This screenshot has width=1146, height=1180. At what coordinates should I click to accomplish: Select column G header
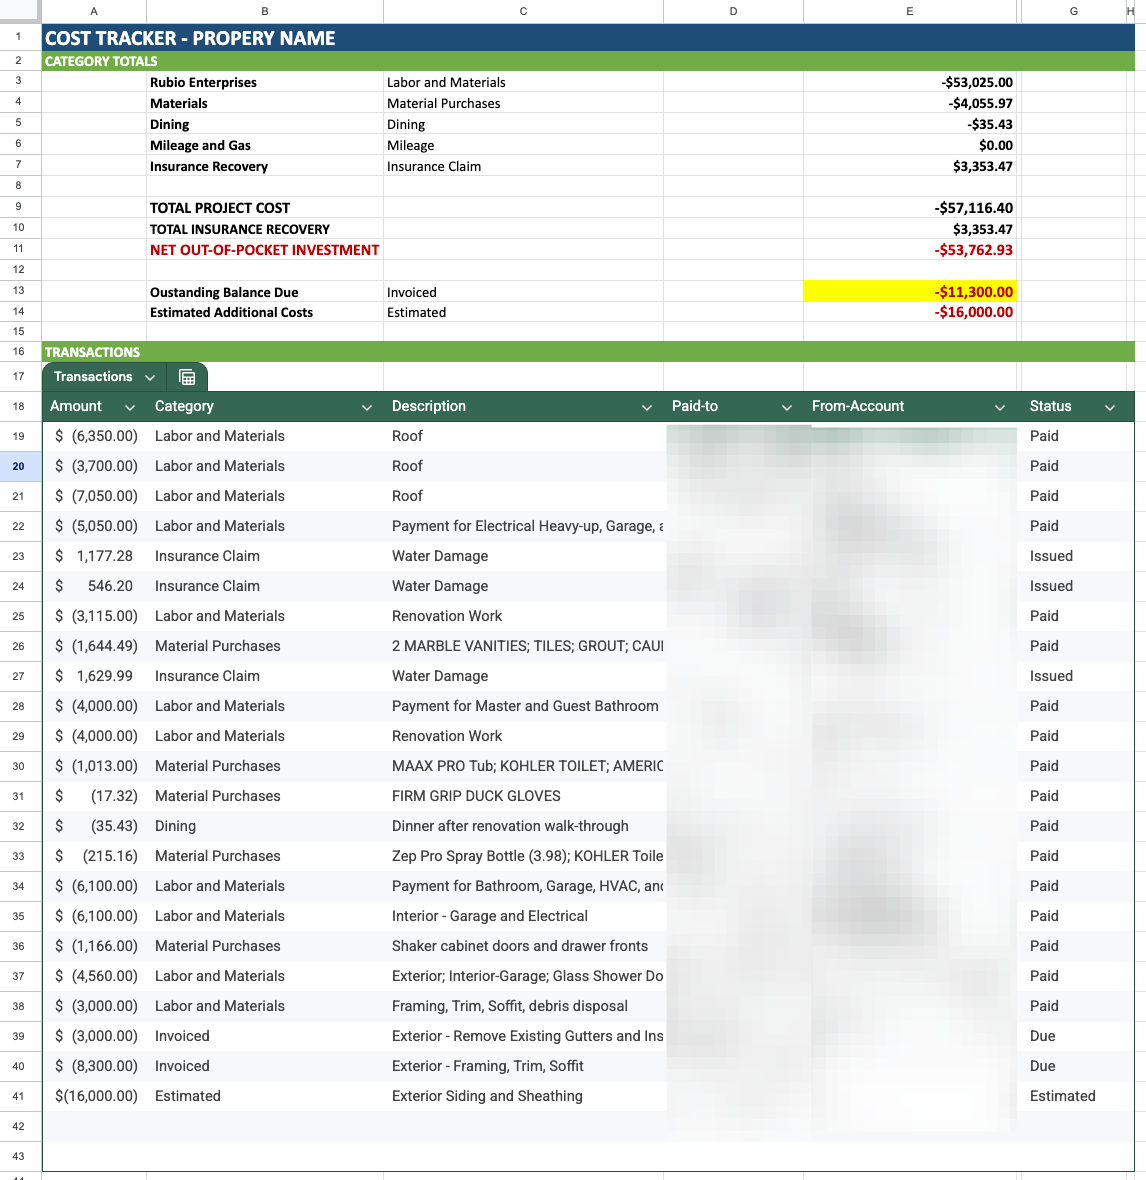click(1073, 11)
